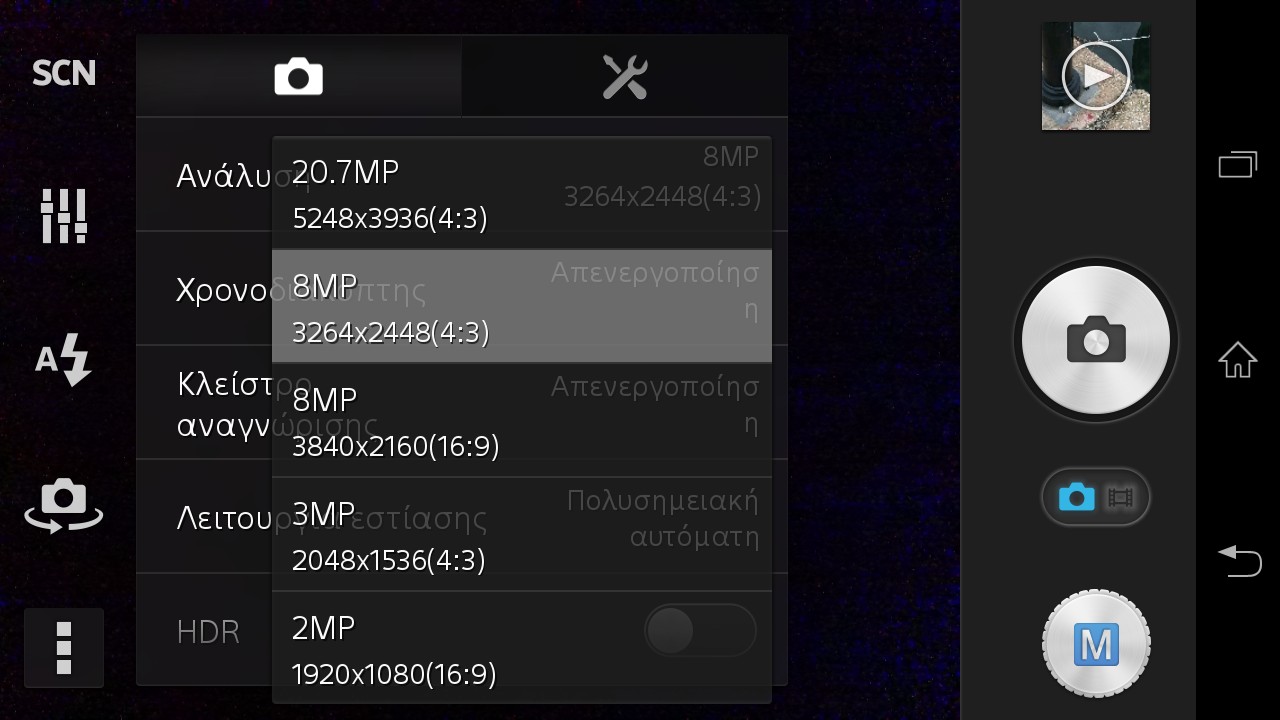Open the three-dot more options menu

pyautogui.click(x=64, y=648)
